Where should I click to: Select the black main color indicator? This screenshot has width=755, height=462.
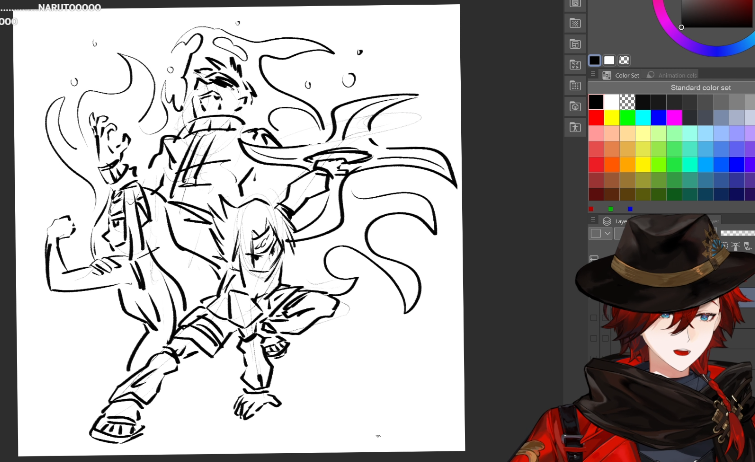pos(595,60)
